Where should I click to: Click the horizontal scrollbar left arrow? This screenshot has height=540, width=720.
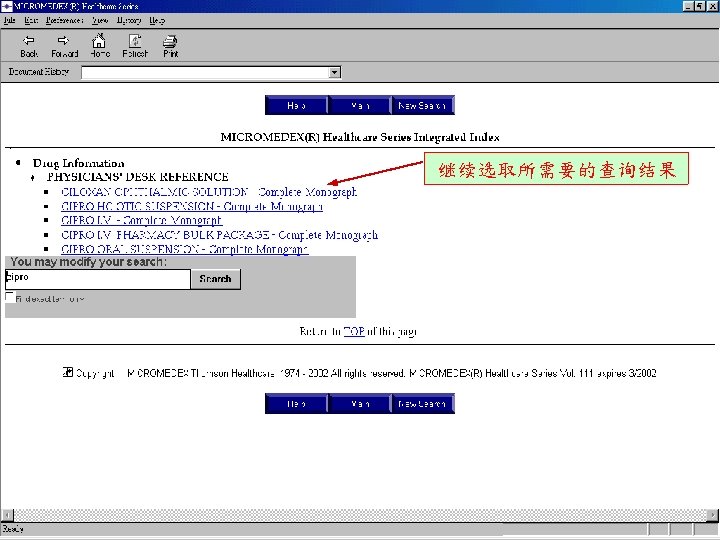(x=8, y=515)
